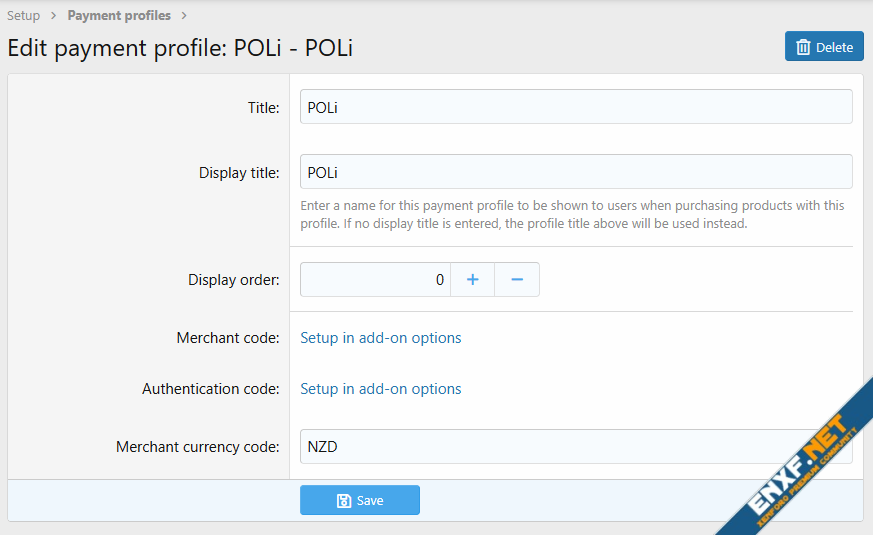Click the floppy disk icon on Save
The height and width of the screenshot is (535, 873).
(x=343, y=500)
